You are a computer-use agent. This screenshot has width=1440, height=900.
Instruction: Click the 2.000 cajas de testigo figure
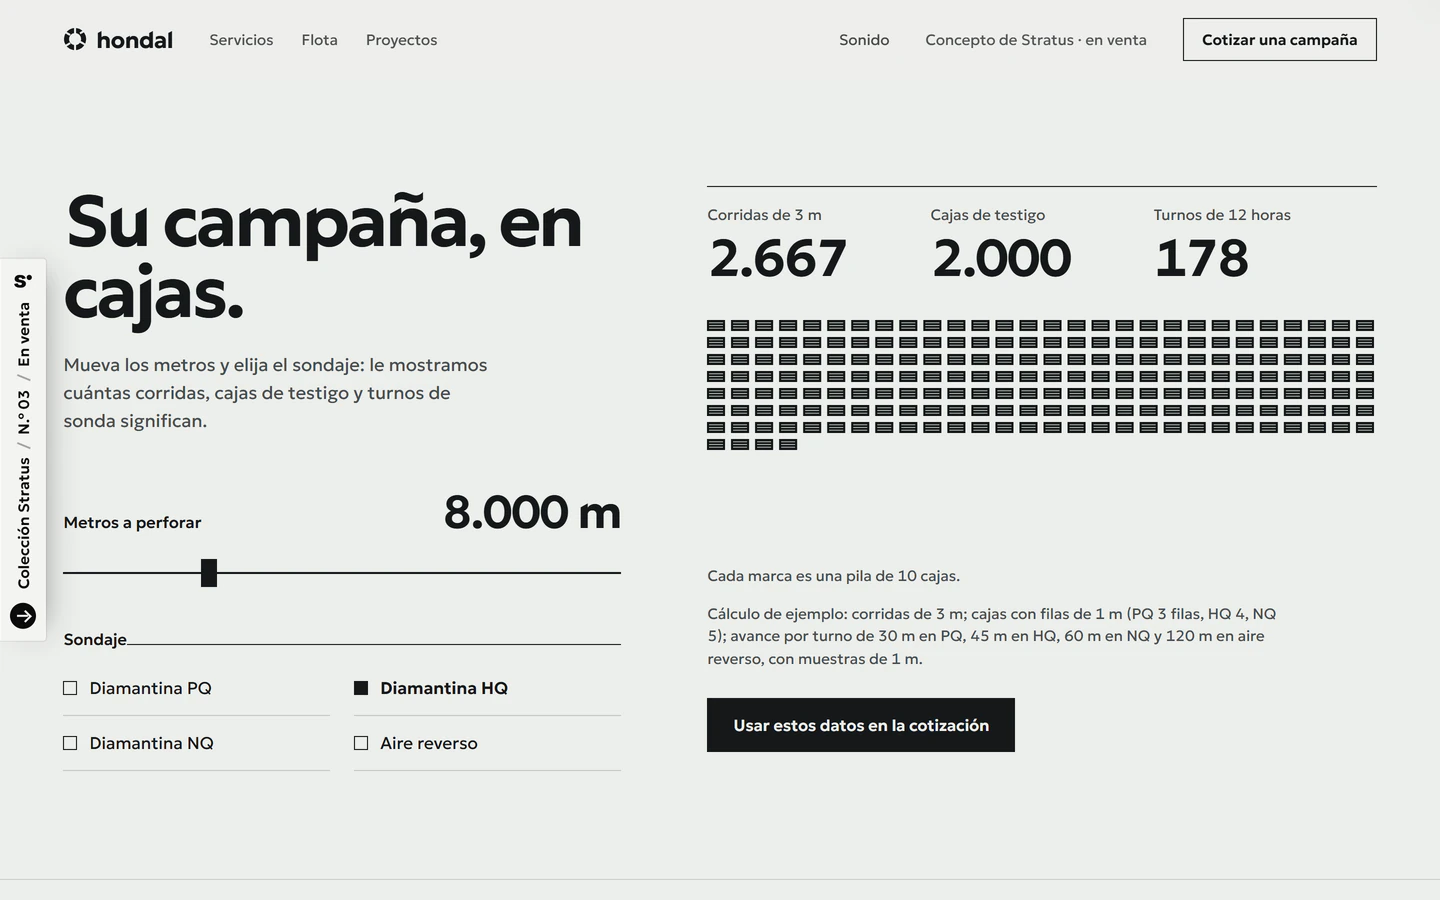(x=1001, y=258)
